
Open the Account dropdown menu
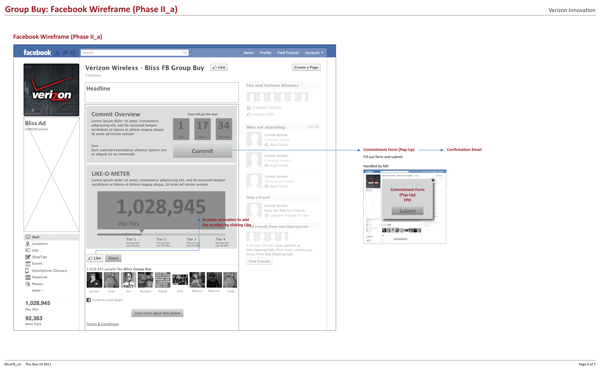point(314,53)
